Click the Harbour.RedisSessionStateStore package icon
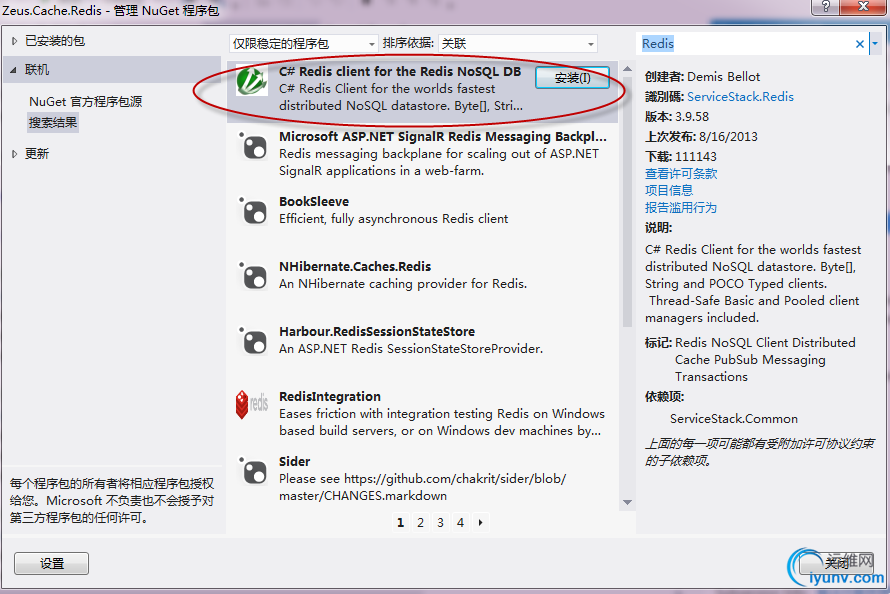 pos(253,342)
